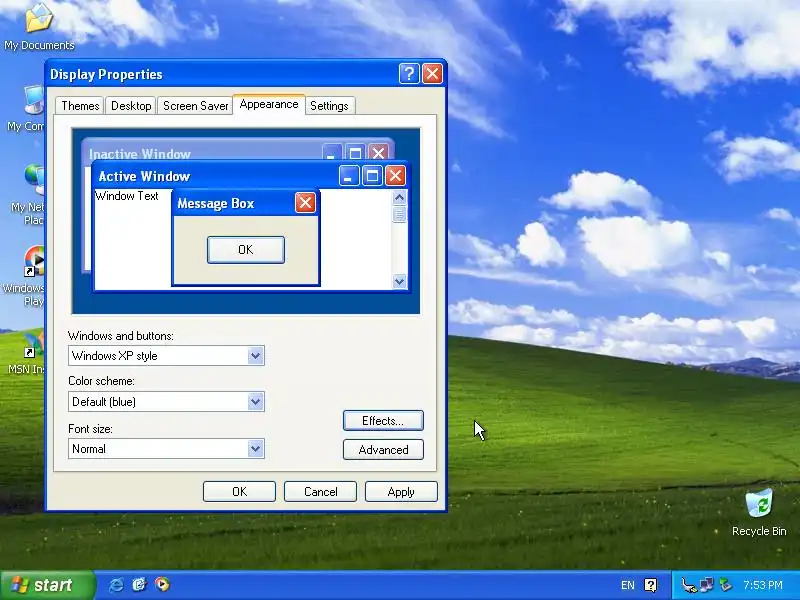Launch Outlook Express from Quick Launch
800x600 pixels.
click(139, 585)
